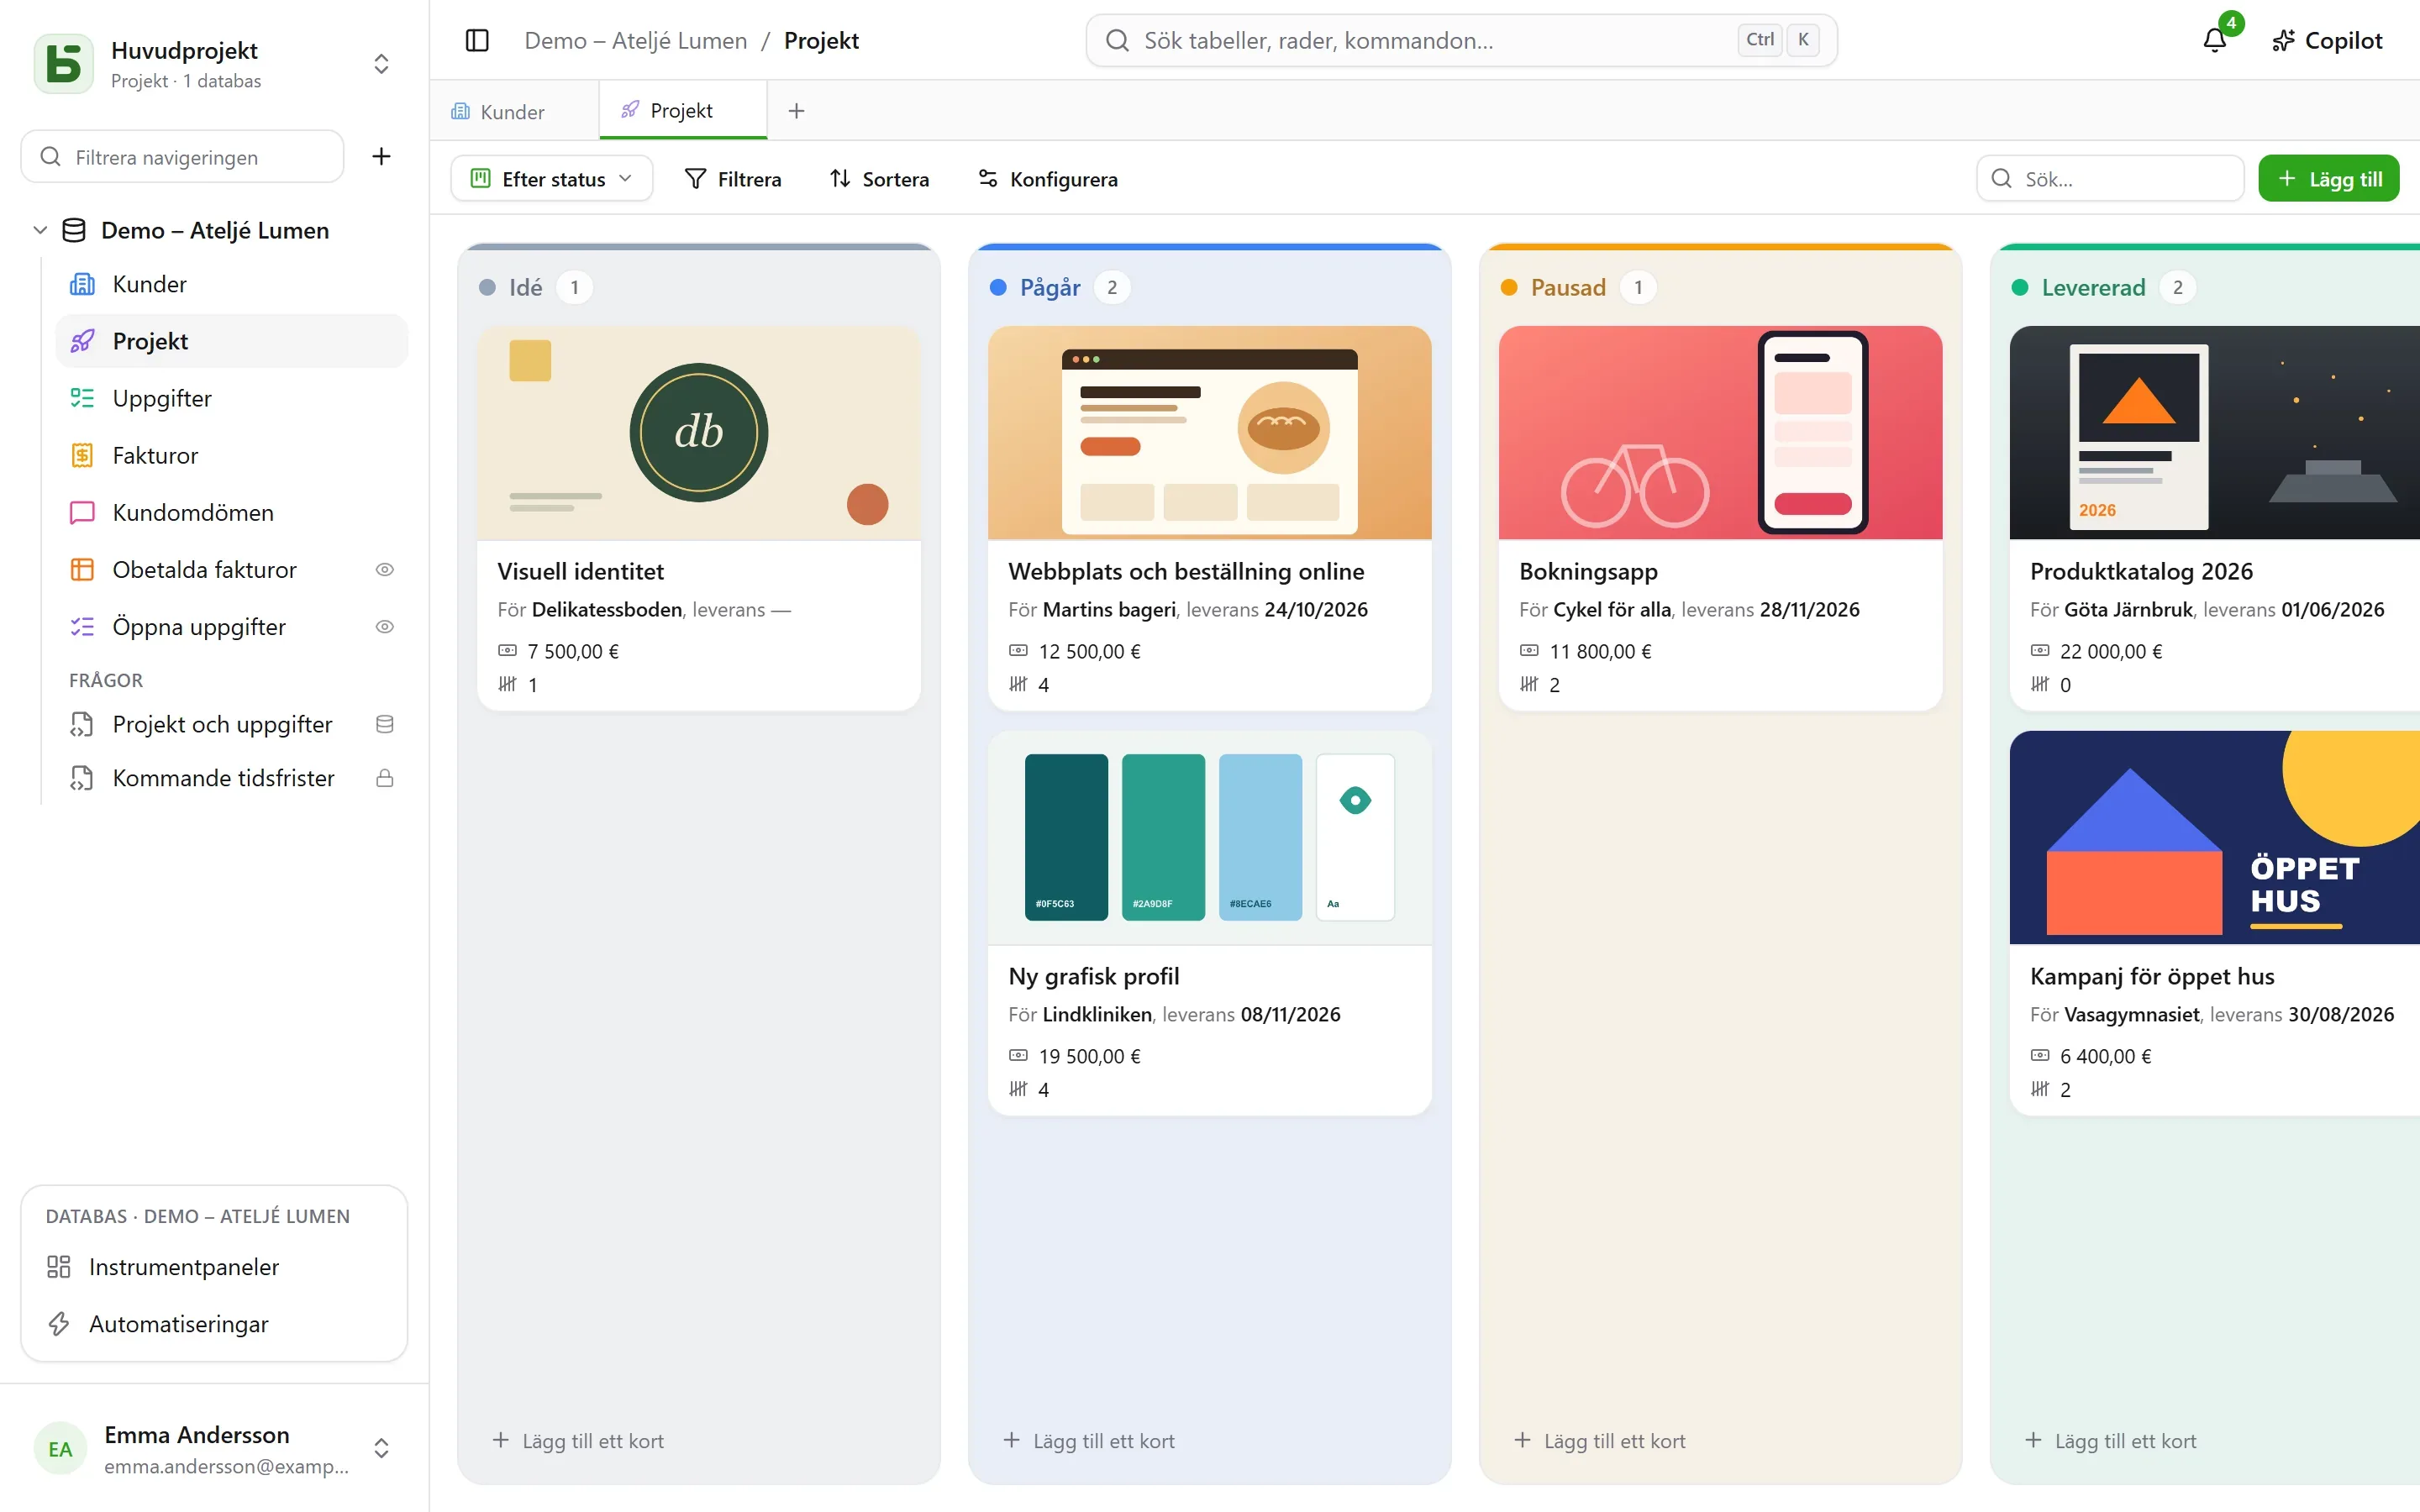Viewport: 2420px width, 1512px height.
Task: Expand Emma Andersson account menu
Action: coord(381,1448)
